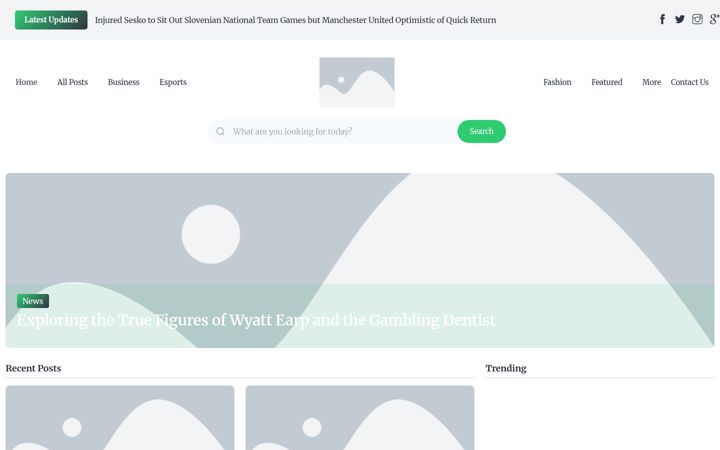This screenshot has height=450, width=720.
Task: Click the magnifier icon in search bar
Action: coord(220,131)
